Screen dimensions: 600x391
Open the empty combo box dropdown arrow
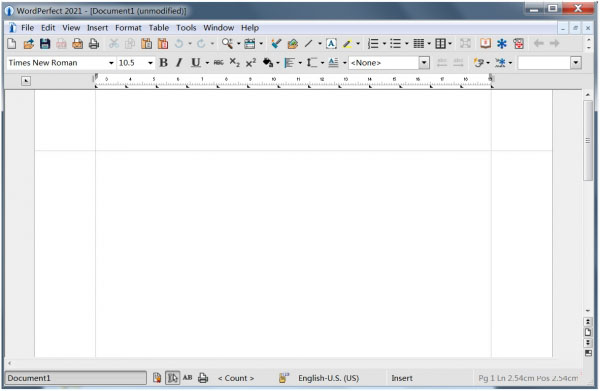point(576,63)
